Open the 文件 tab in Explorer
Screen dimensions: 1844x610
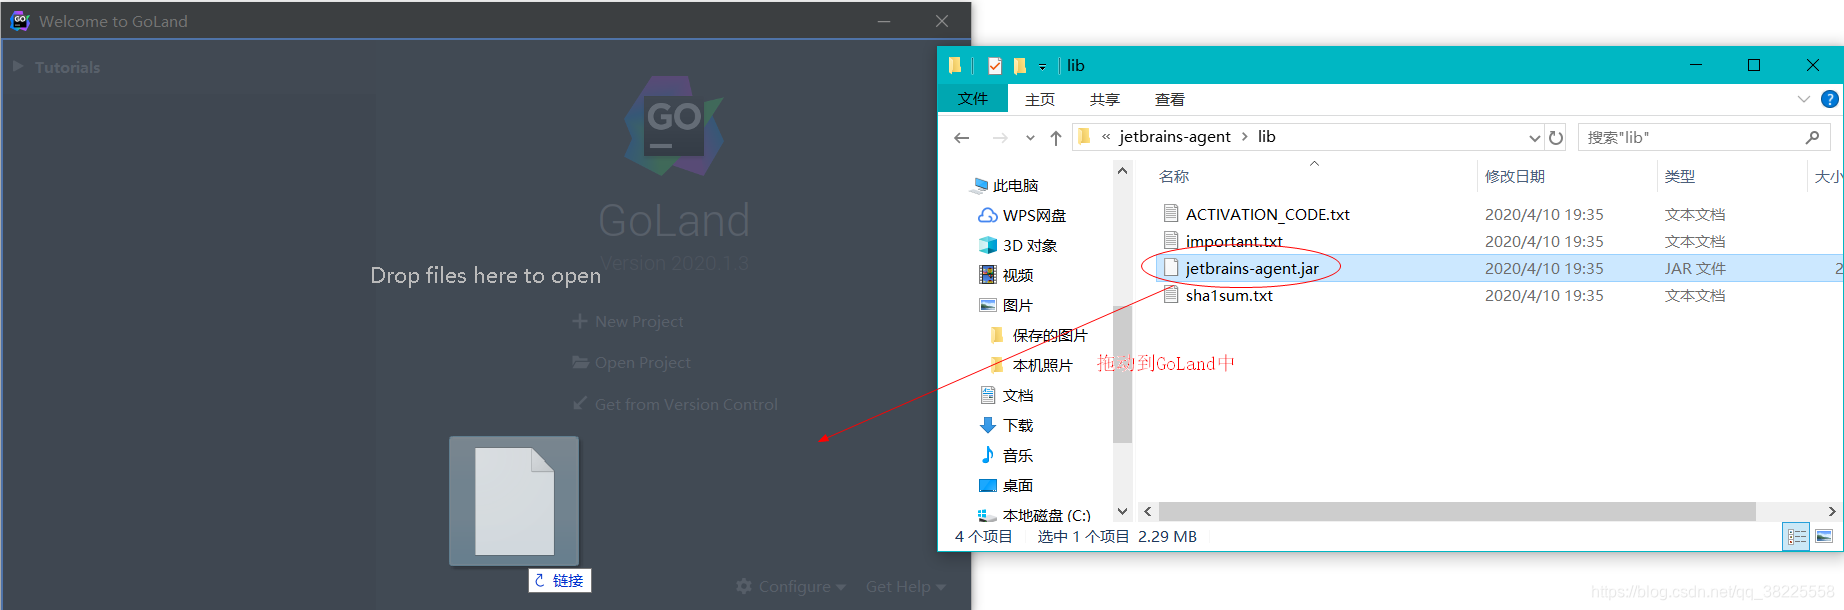click(972, 99)
